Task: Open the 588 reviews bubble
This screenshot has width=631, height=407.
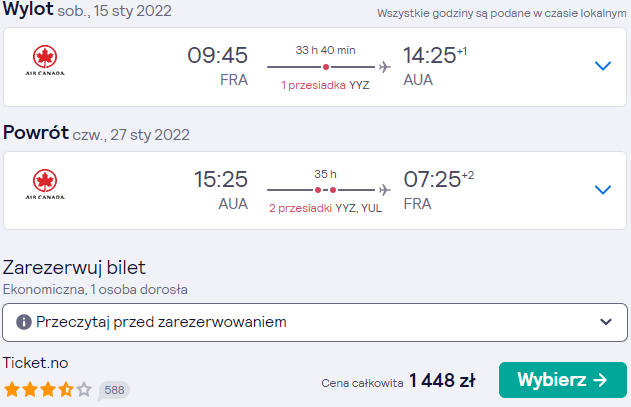Action: pyautogui.click(x=114, y=390)
